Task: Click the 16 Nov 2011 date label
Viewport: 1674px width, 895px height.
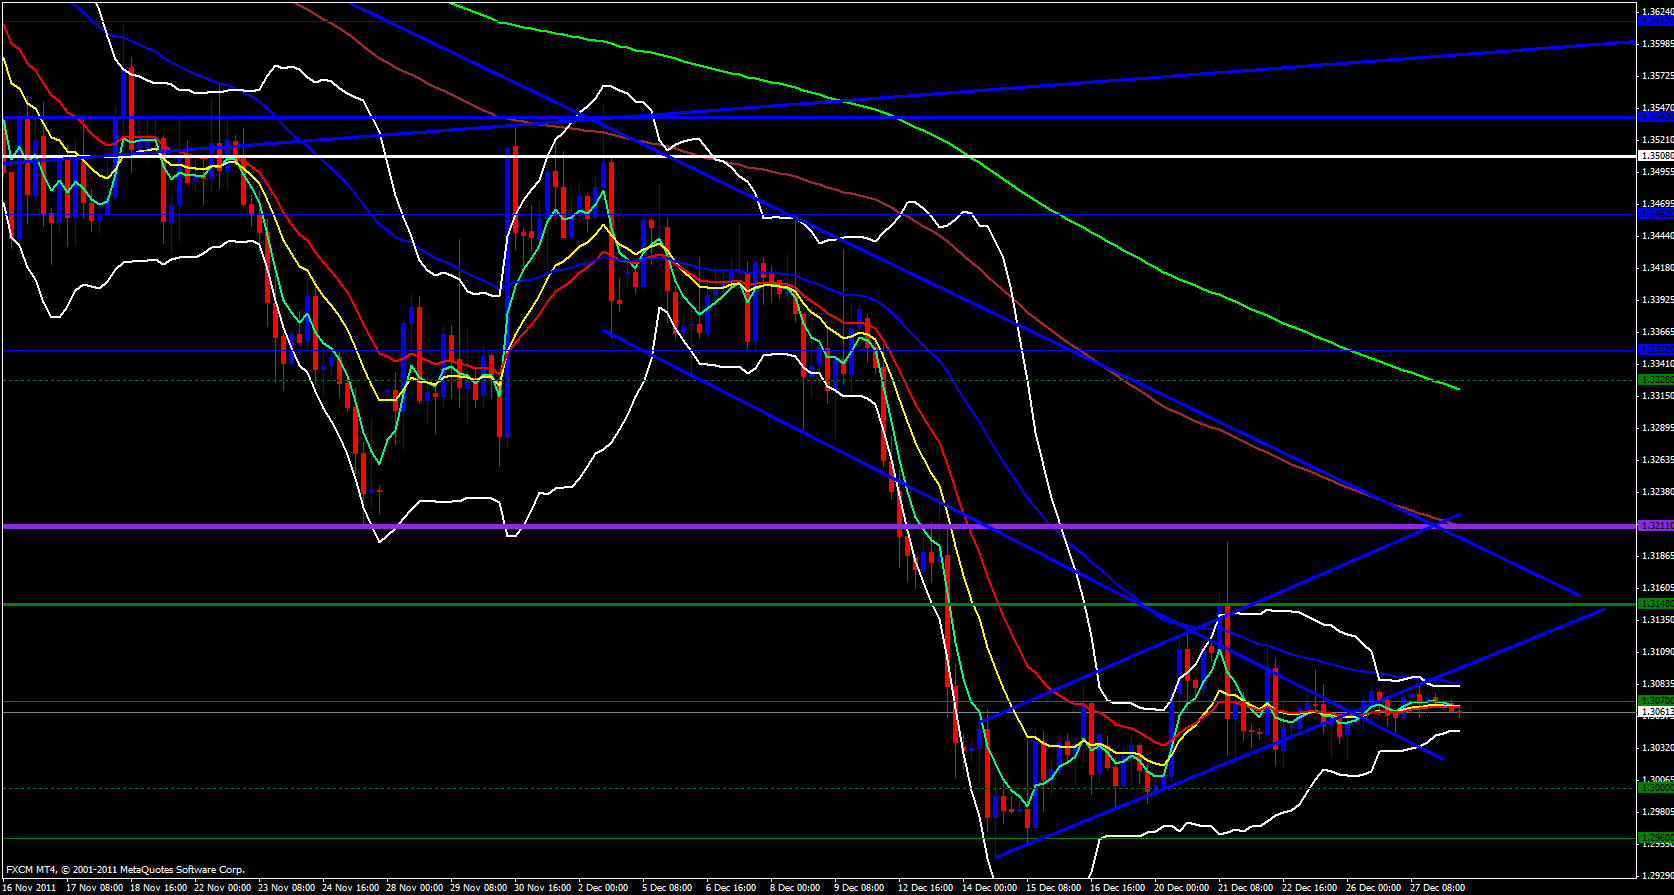Action: pyautogui.click(x=30, y=888)
